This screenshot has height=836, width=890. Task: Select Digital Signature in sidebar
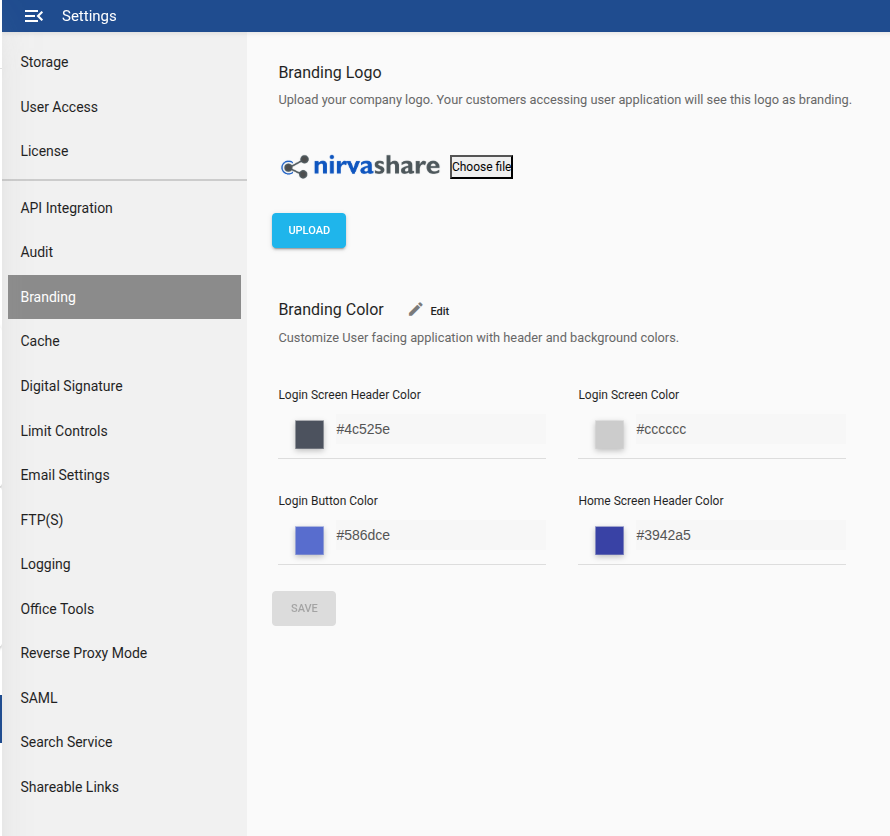[72, 386]
